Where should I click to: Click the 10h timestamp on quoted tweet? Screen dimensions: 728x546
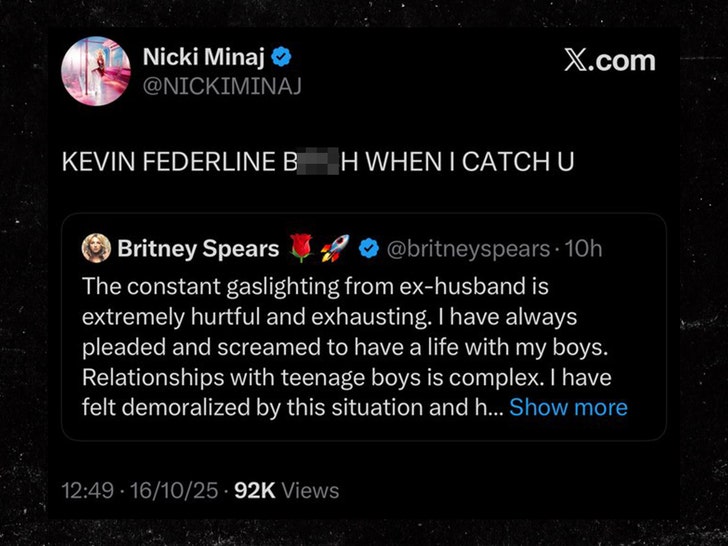point(584,248)
